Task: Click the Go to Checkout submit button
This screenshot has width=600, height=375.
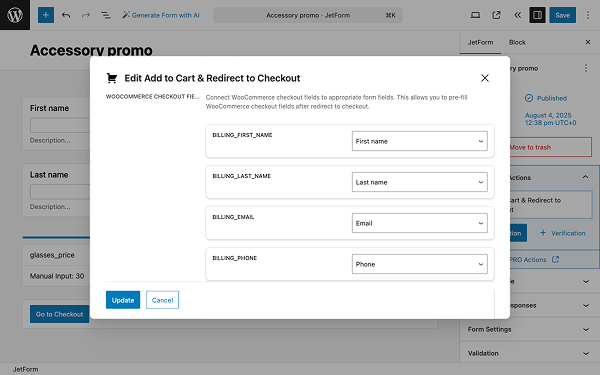Action: (59, 314)
